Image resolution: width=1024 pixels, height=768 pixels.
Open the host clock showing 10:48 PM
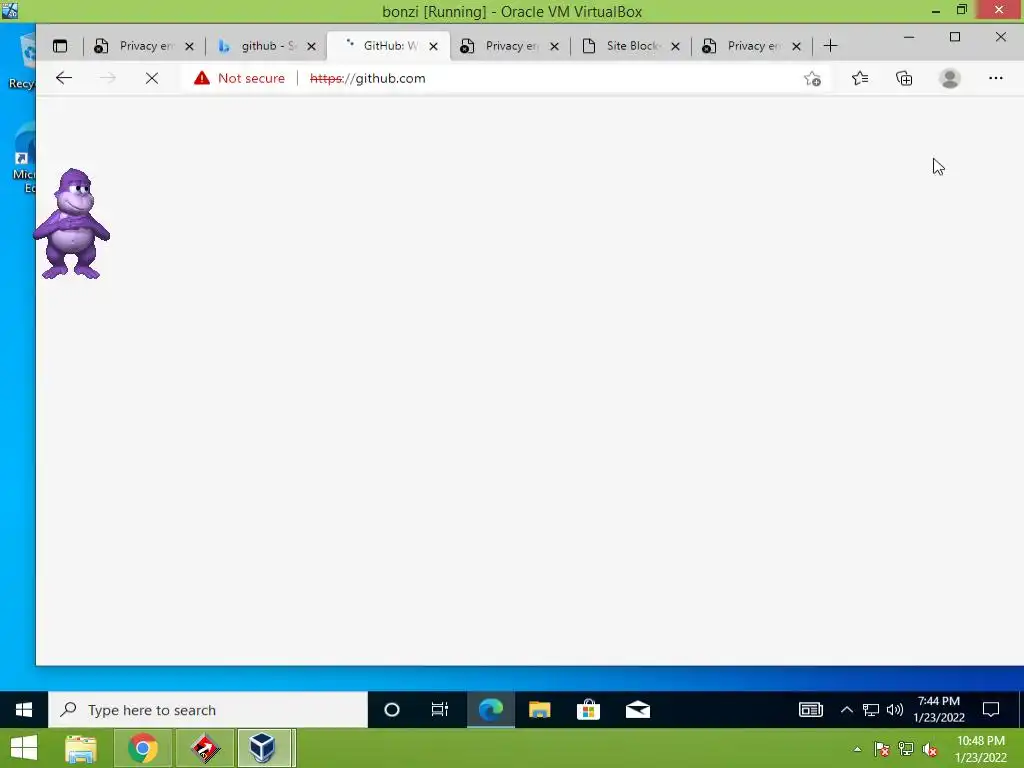[980, 749]
